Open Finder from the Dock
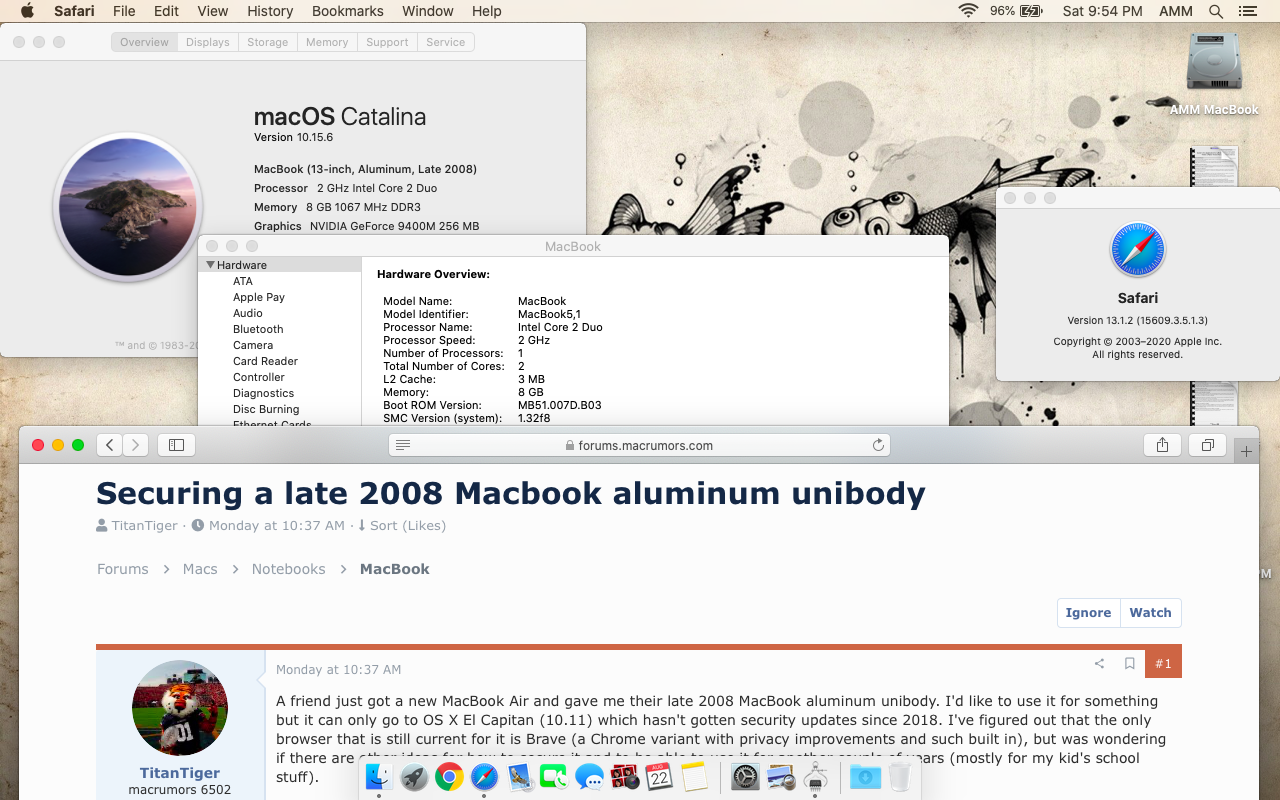Image resolution: width=1280 pixels, height=800 pixels. pyautogui.click(x=379, y=776)
